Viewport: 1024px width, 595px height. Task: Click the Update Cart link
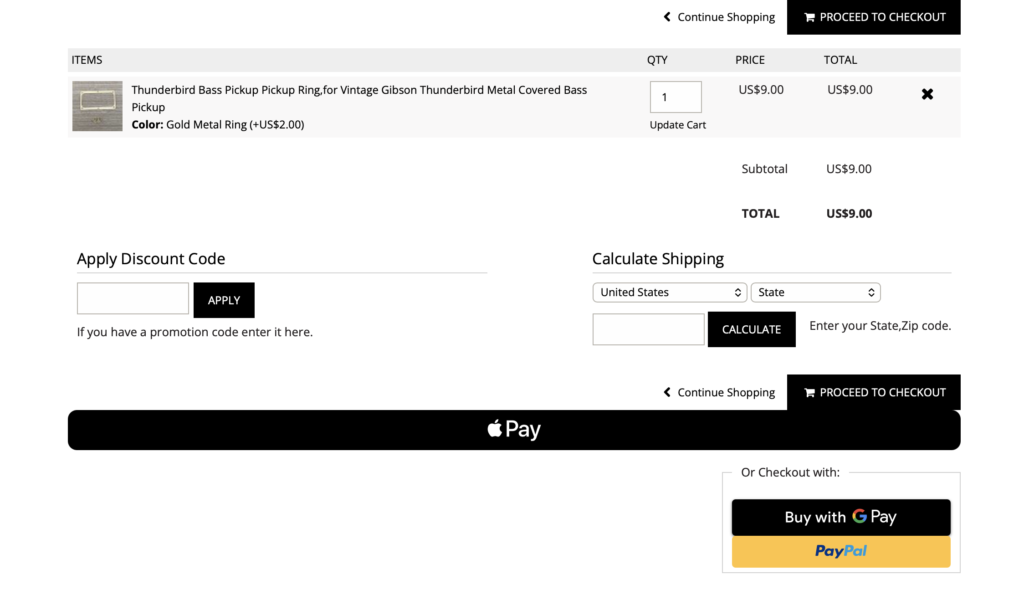click(677, 125)
